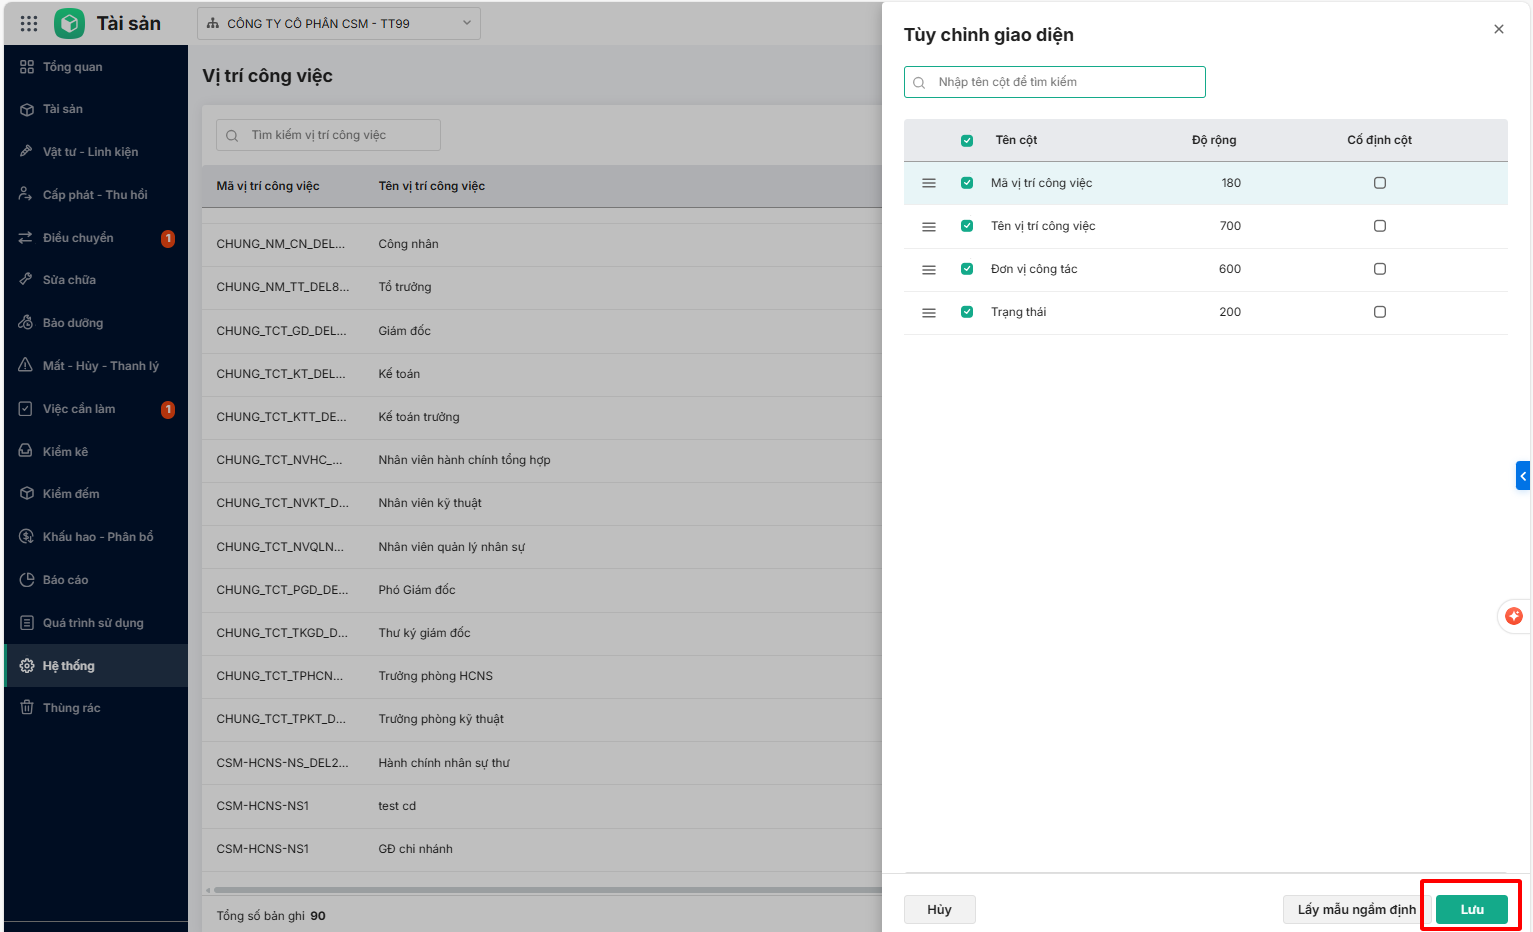Enable fixed column for Mã vị trí công việc
Viewport: 1533px width, 932px height.
click(1379, 183)
